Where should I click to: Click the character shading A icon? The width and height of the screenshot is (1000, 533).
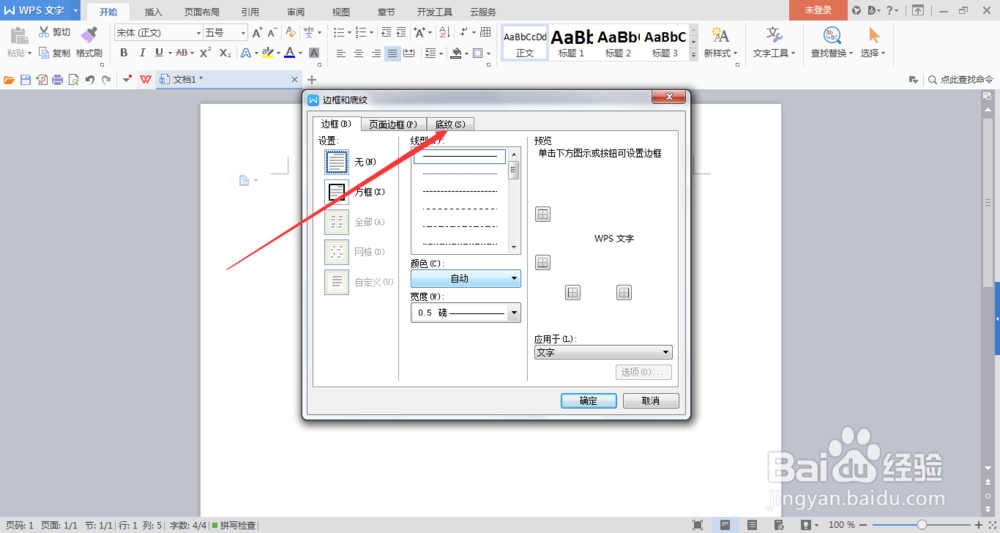[x=314, y=53]
